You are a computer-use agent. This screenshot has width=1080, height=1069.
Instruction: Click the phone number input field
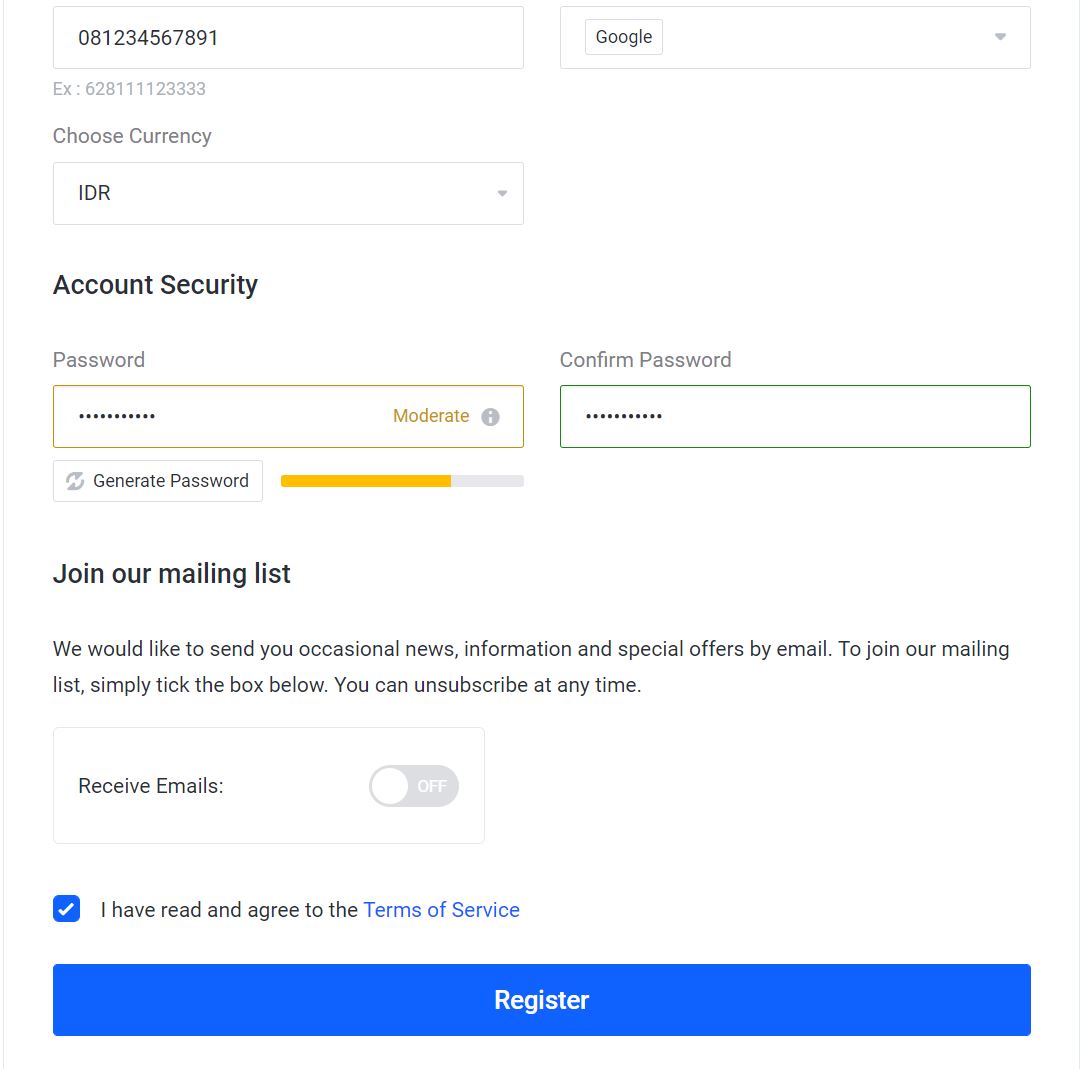coord(288,37)
